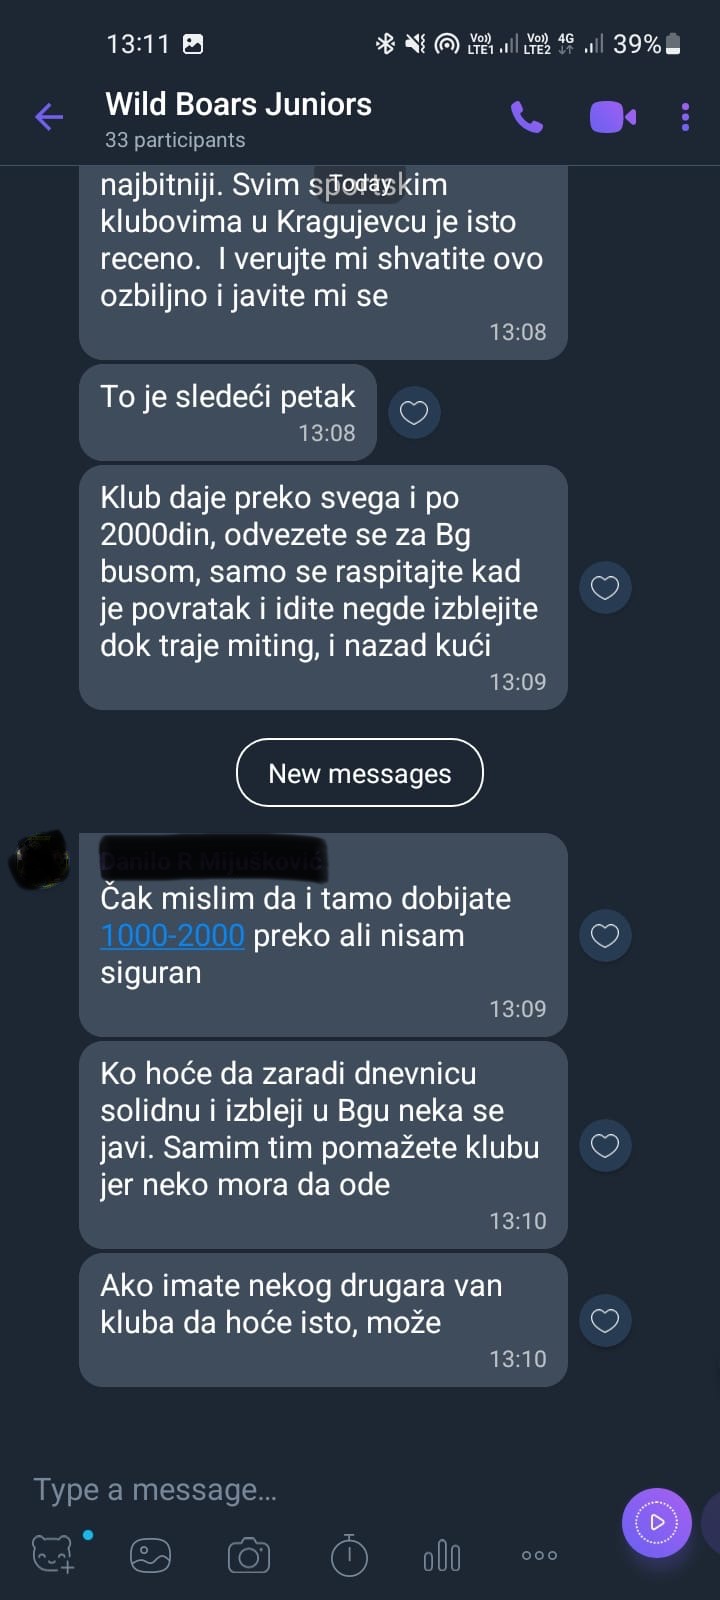Open the three-dot options menu
The image size is (720, 1600).
point(685,117)
